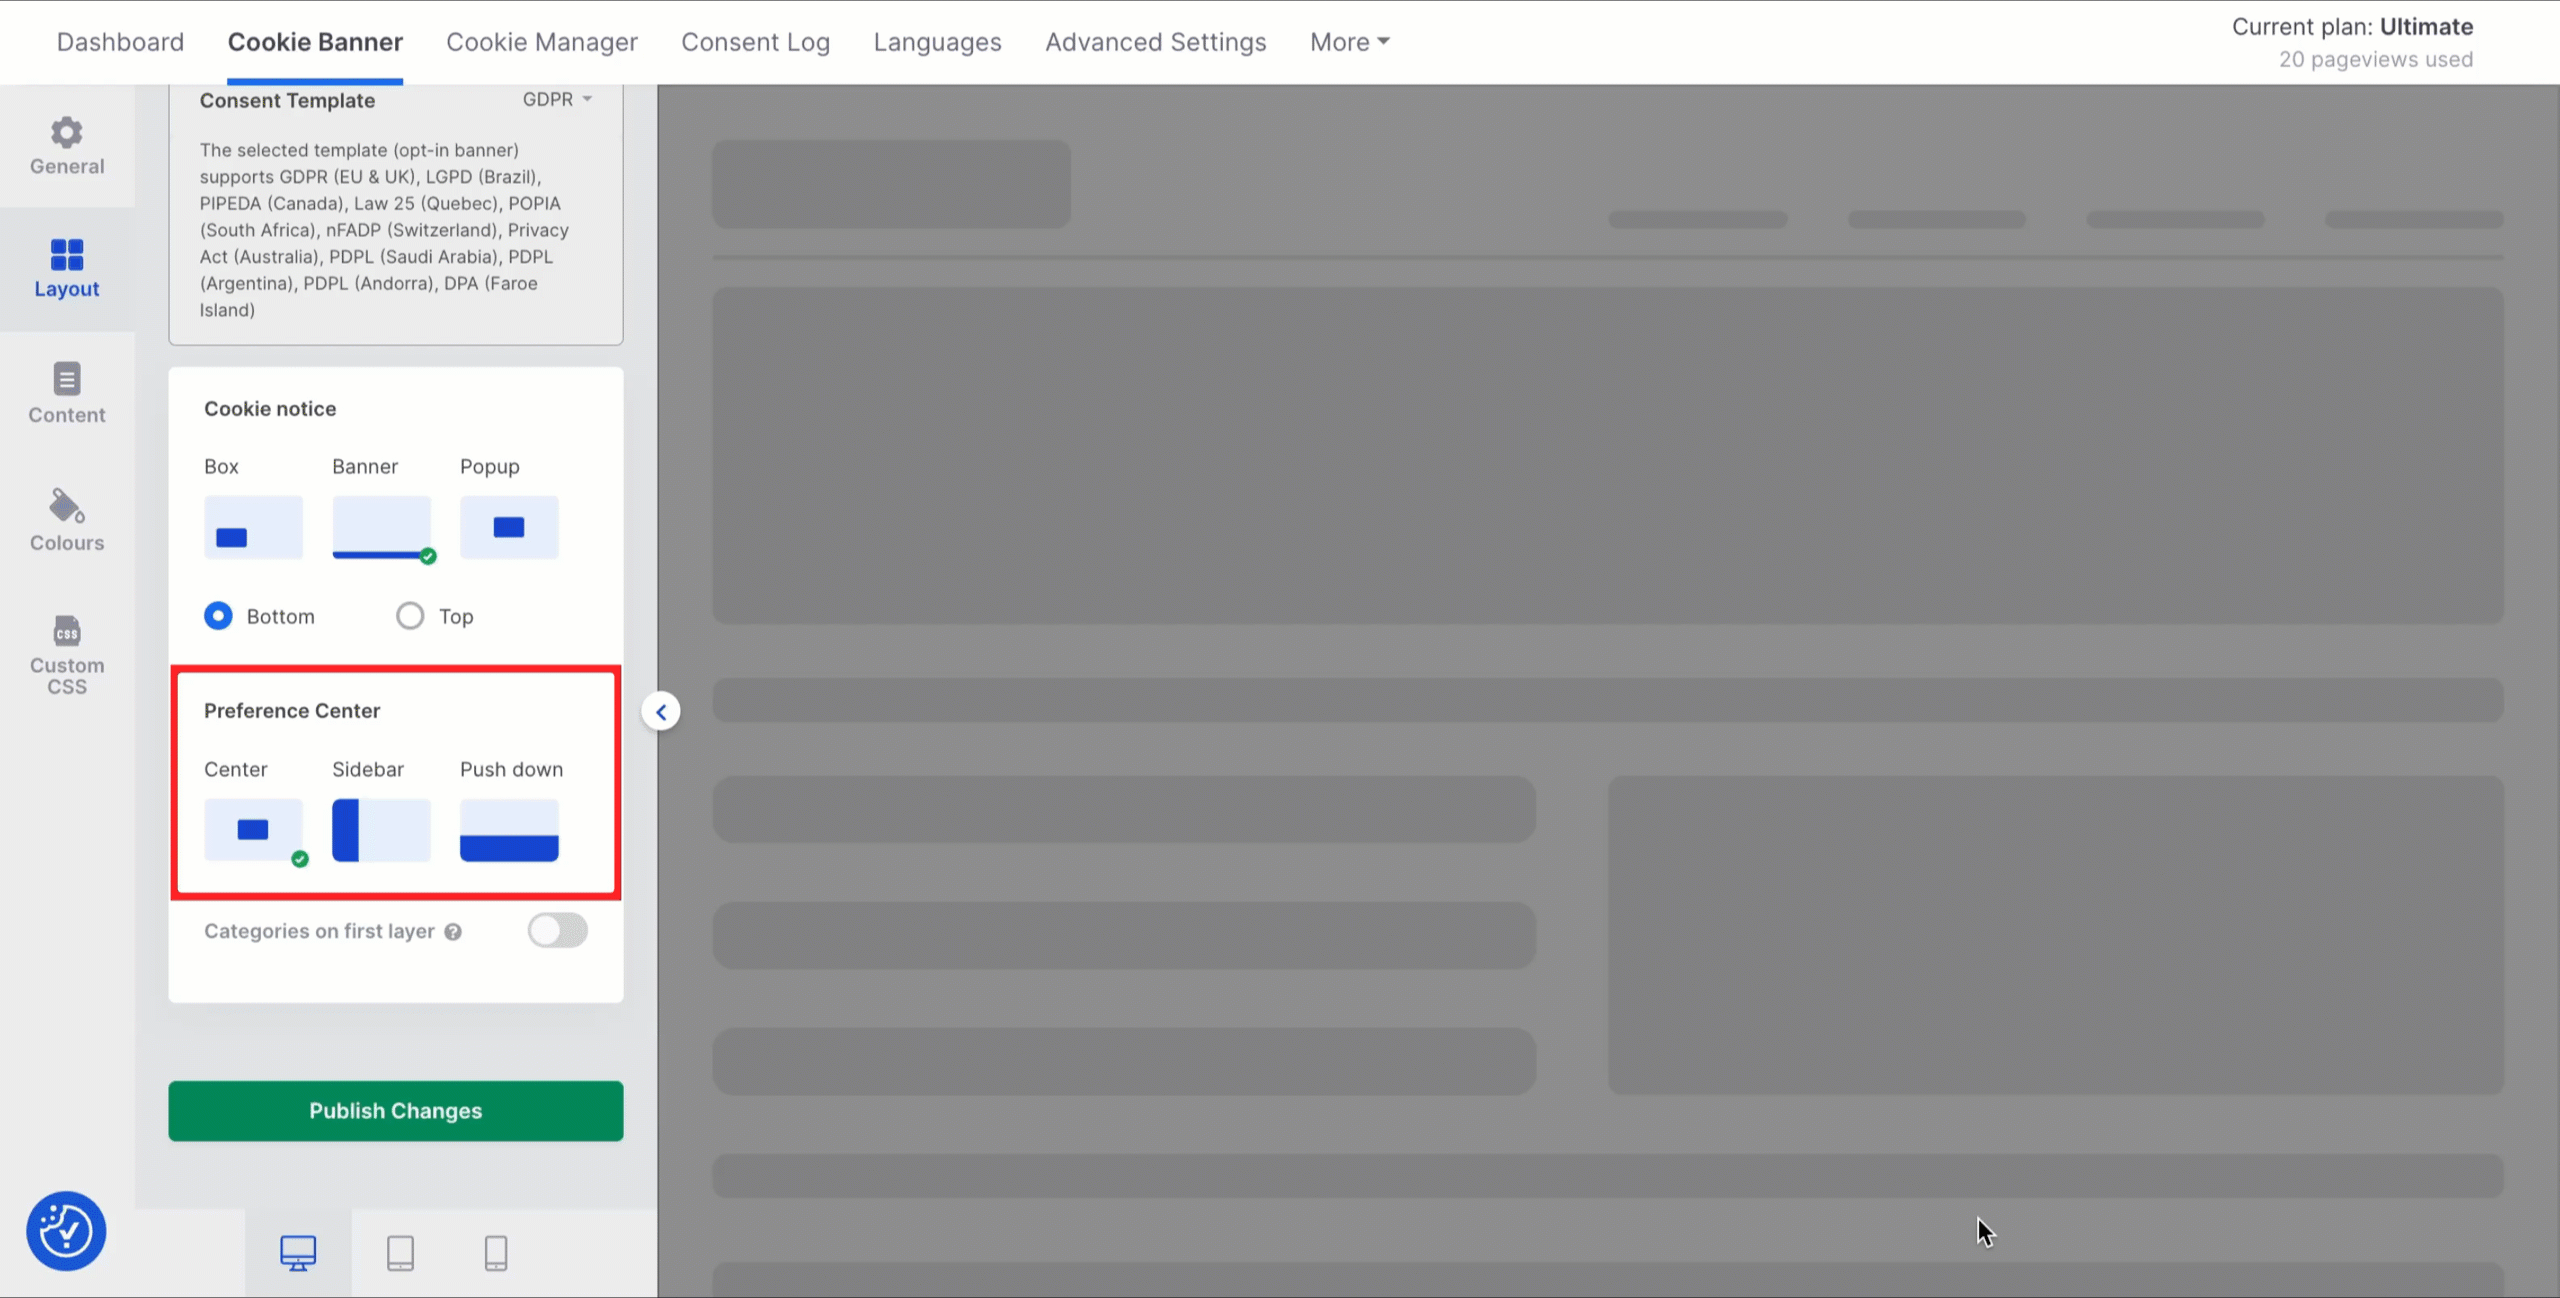2560x1298 pixels.
Task: Select the Bottom position radio button
Action: coord(218,616)
